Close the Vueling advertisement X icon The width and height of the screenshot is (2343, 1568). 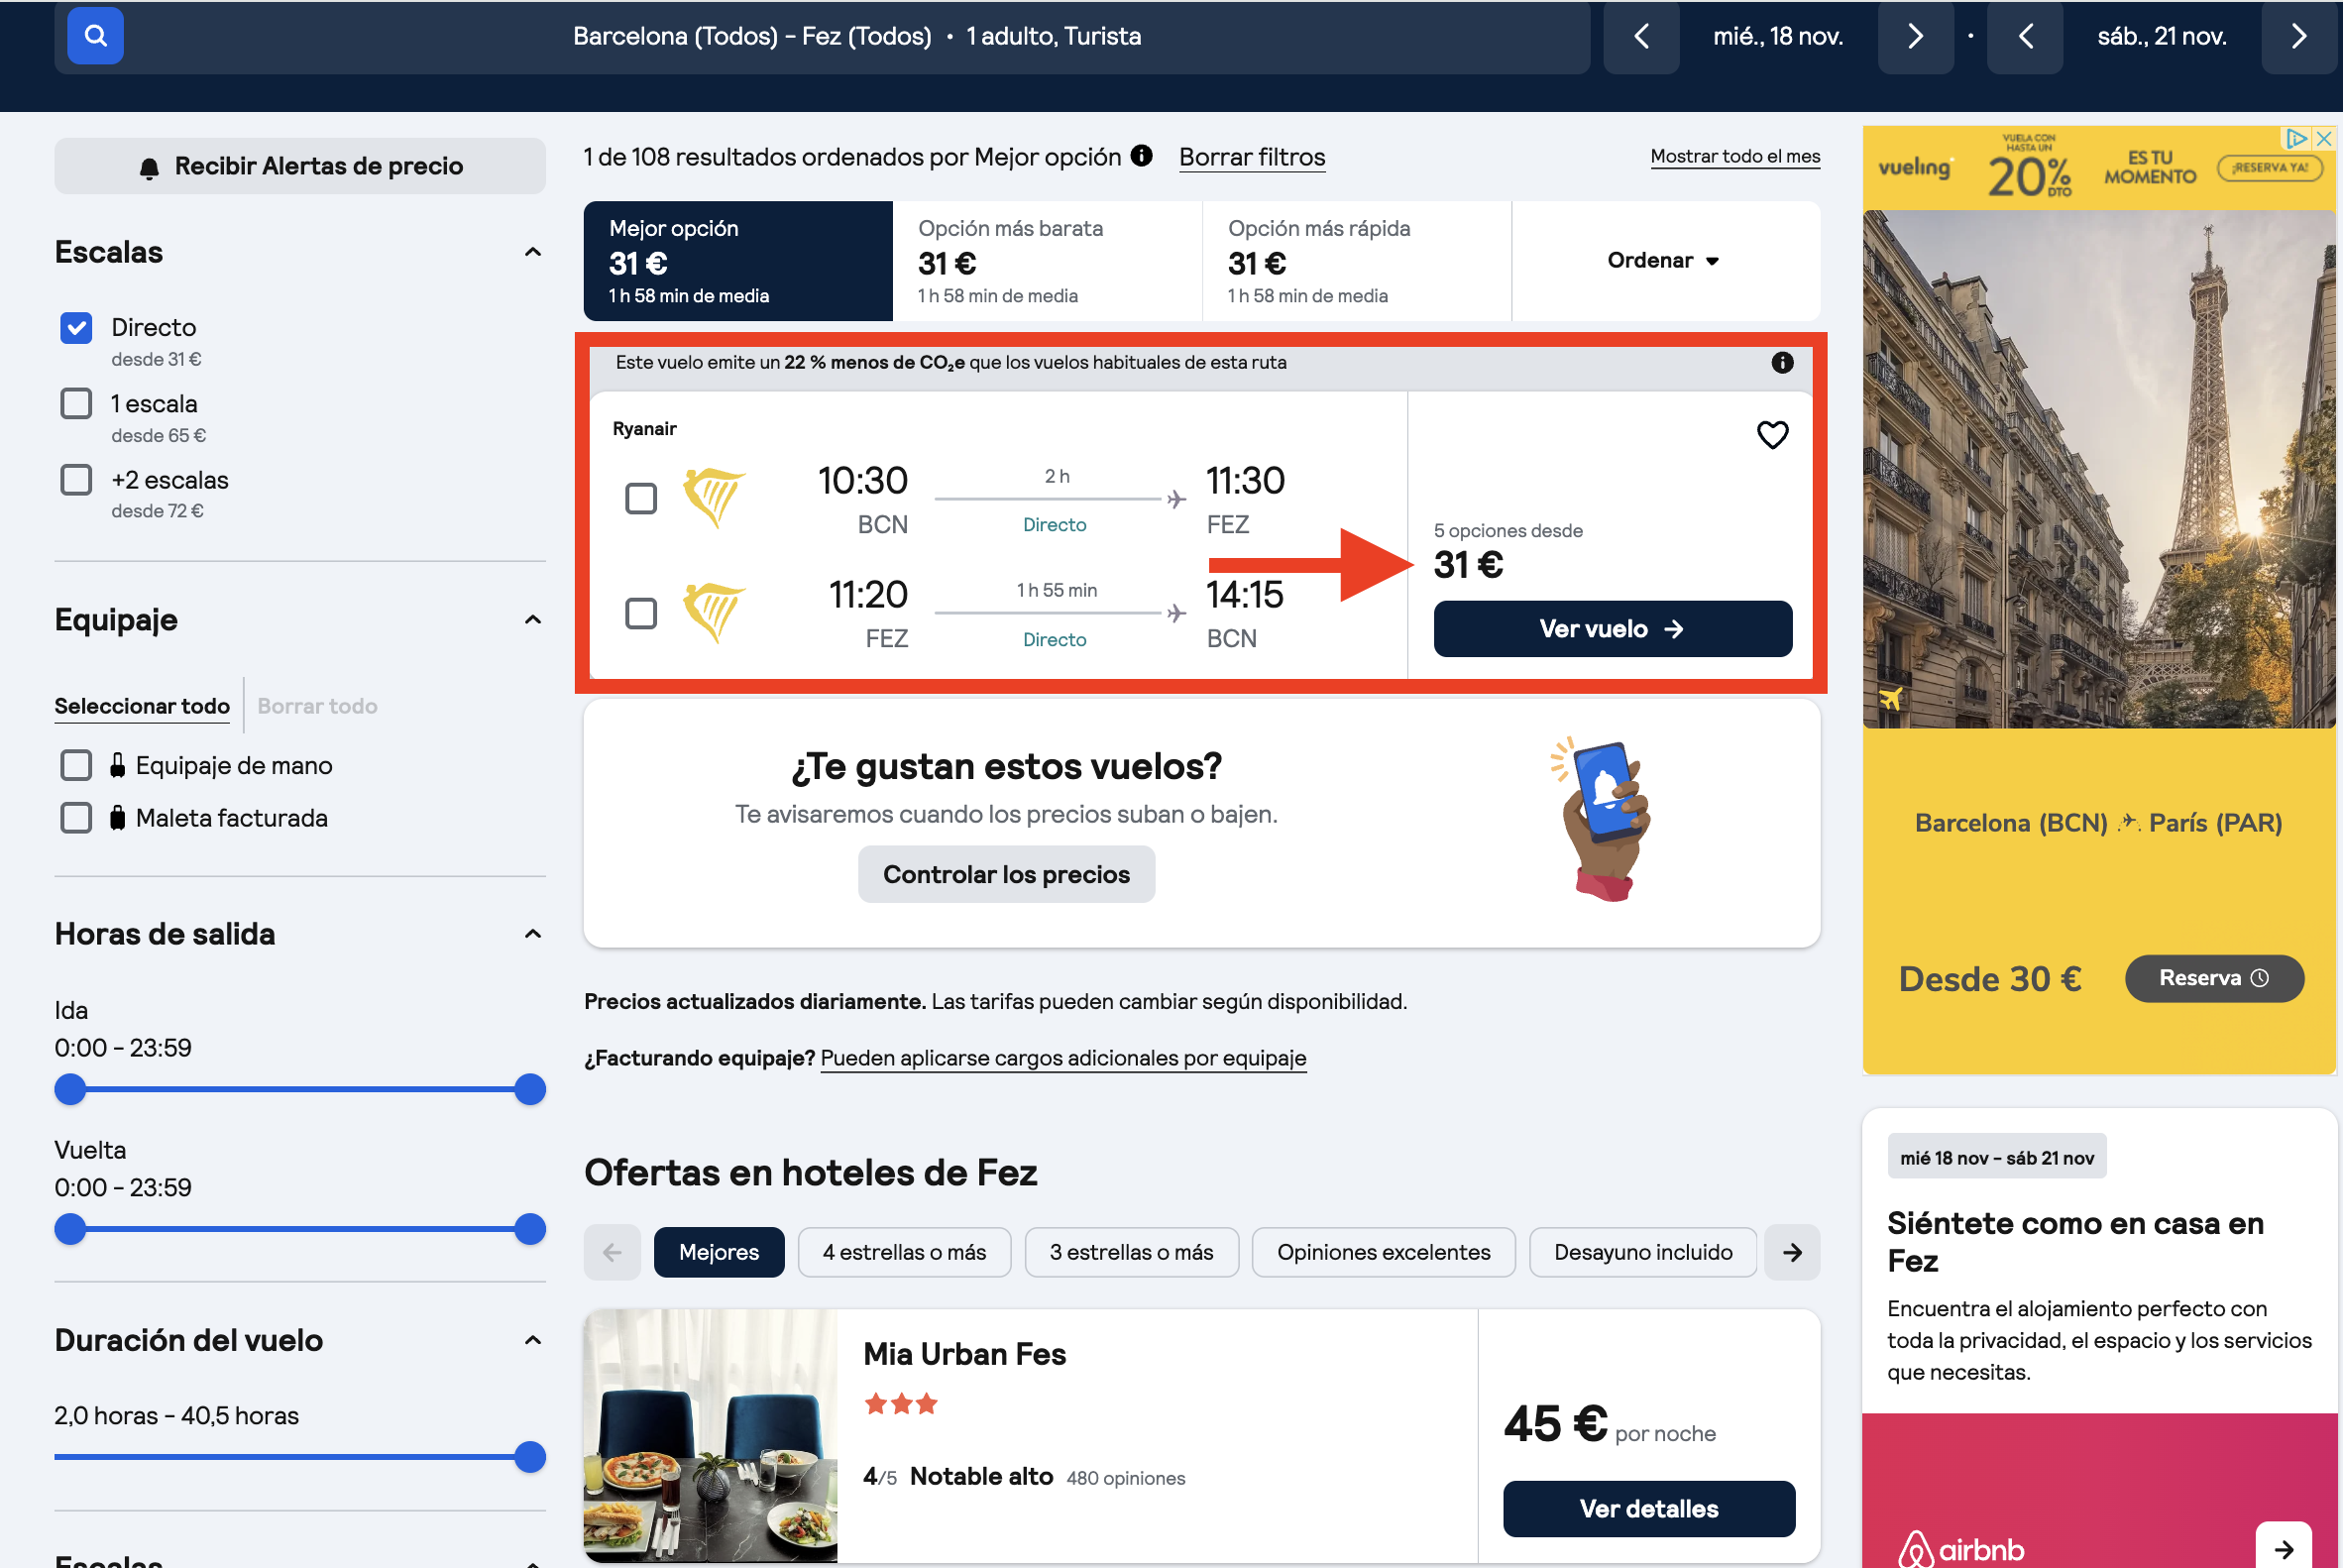[x=2325, y=139]
